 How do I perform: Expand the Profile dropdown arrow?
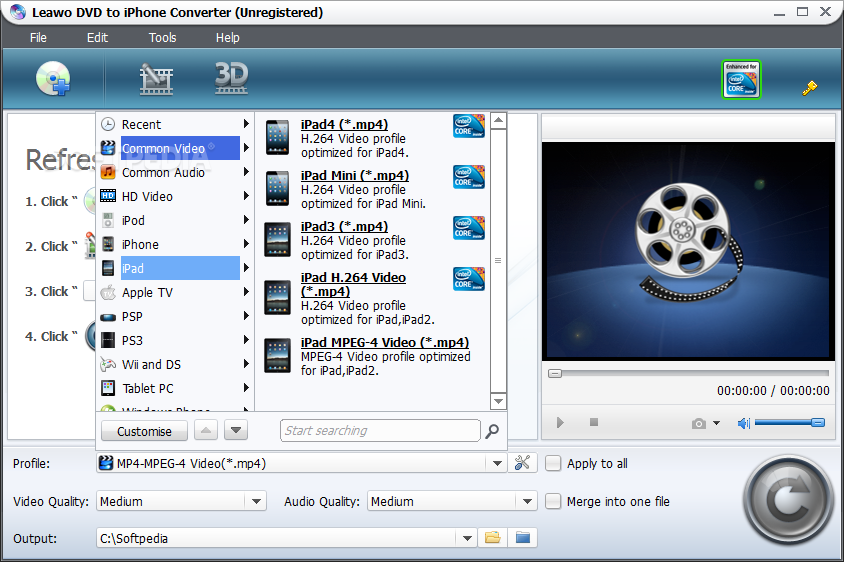(497, 463)
